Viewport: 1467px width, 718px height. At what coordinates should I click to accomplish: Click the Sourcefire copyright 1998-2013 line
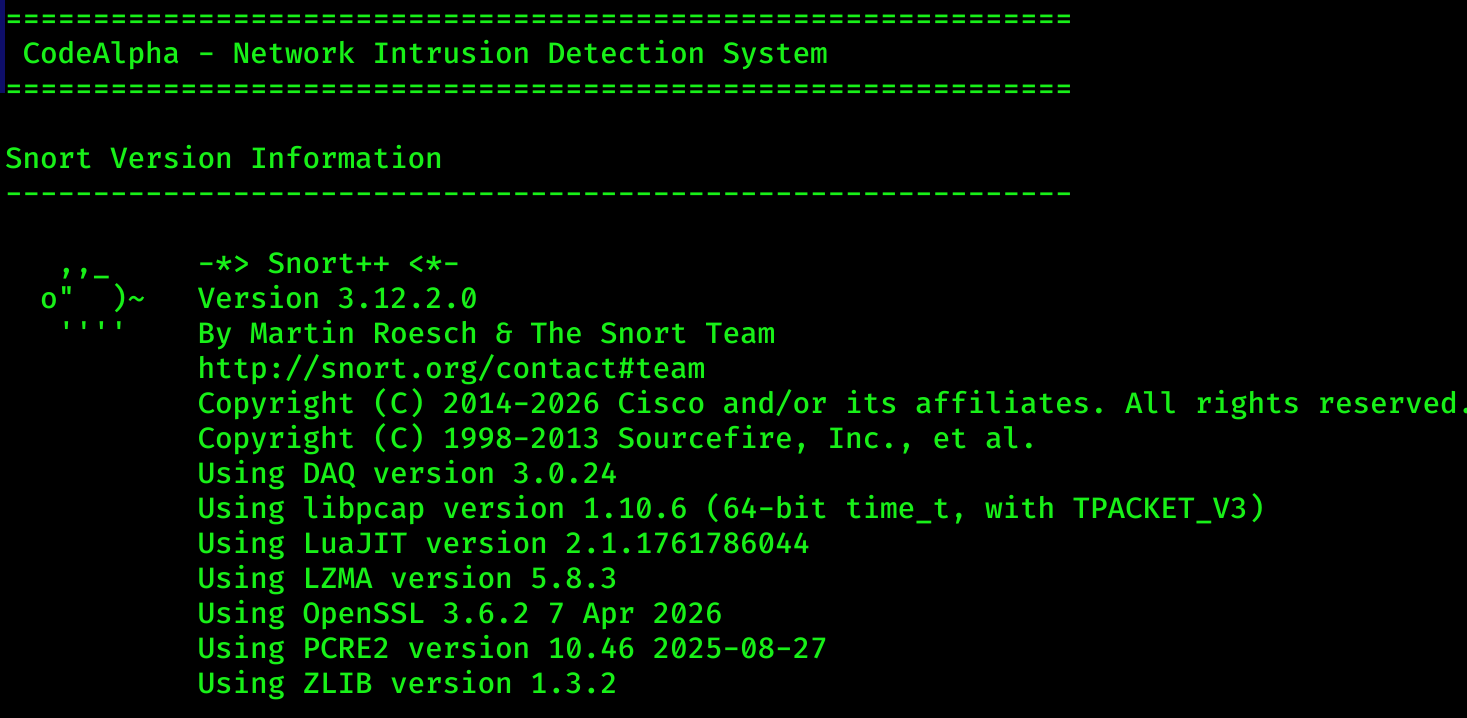pos(616,438)
